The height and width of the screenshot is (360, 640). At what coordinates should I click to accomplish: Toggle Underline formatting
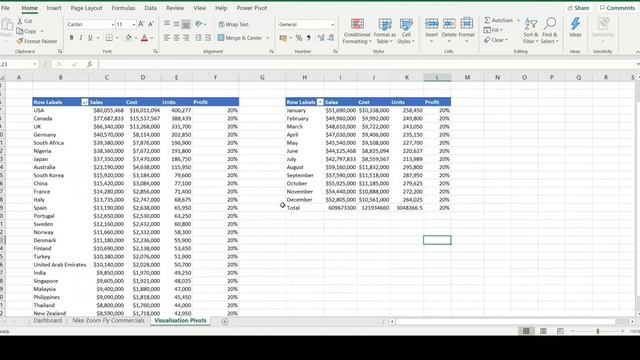[x=90, y=38]
